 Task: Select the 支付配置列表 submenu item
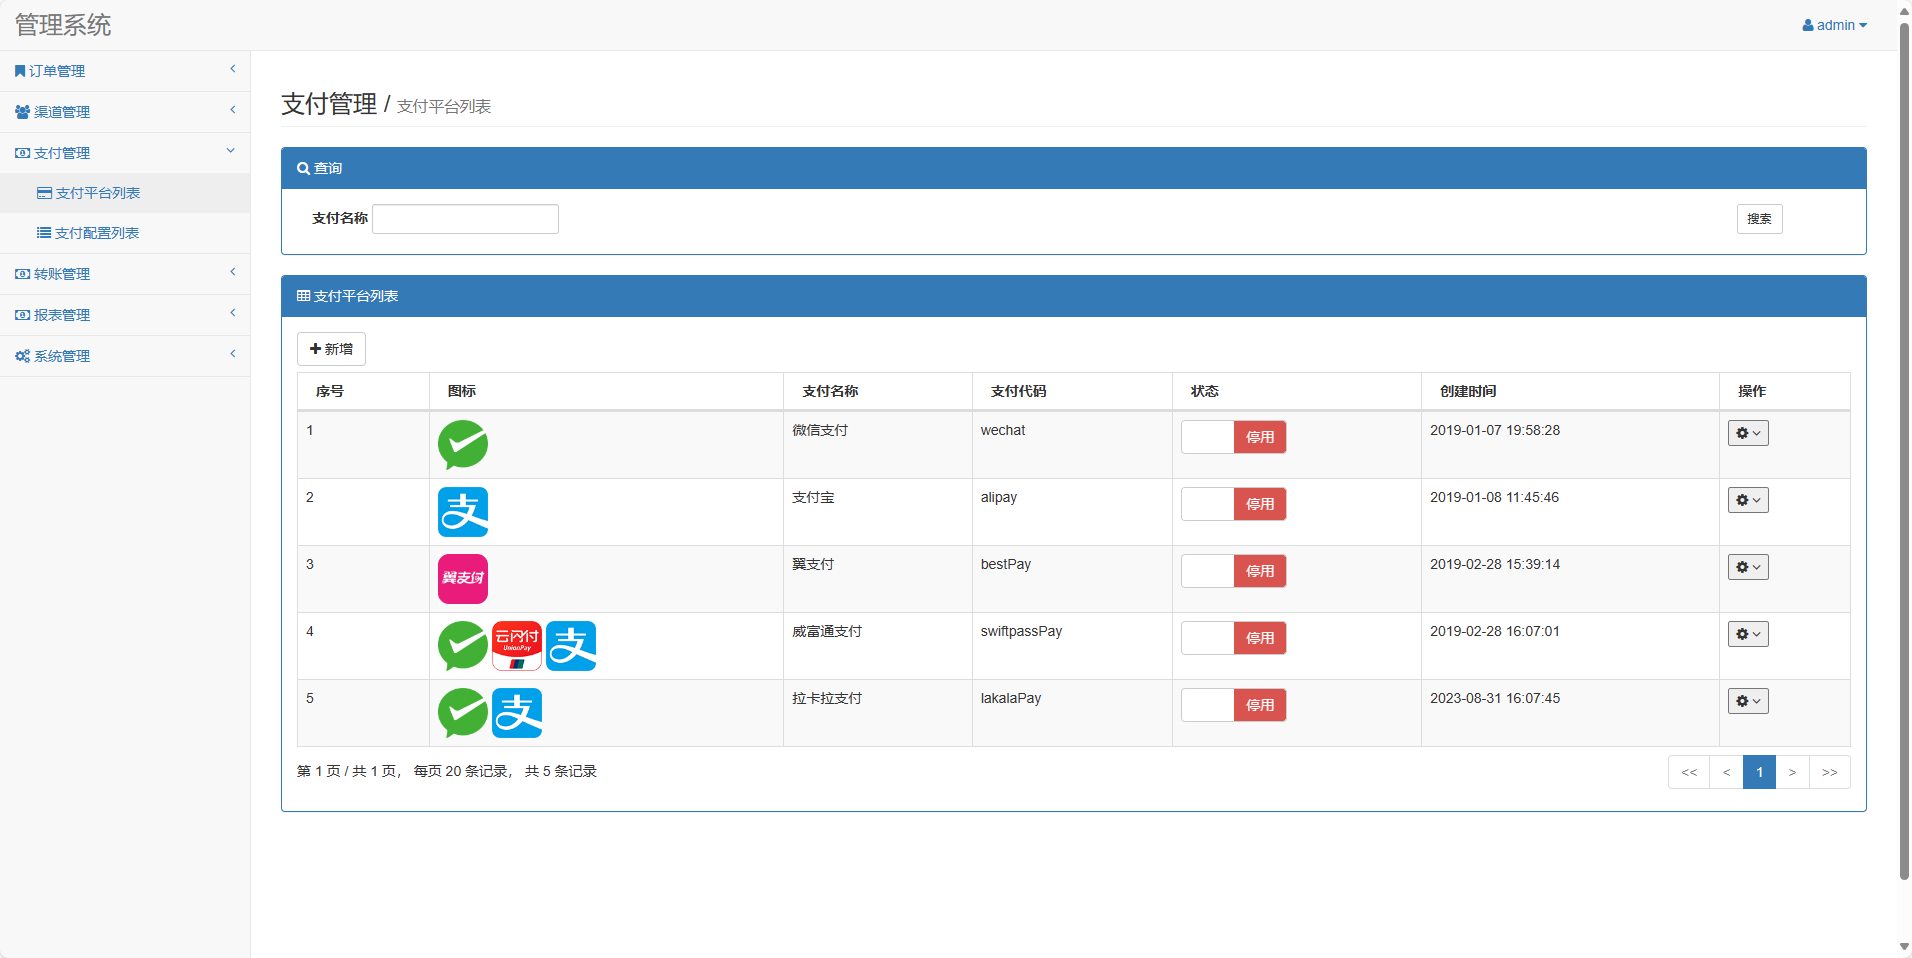(125, 233)
